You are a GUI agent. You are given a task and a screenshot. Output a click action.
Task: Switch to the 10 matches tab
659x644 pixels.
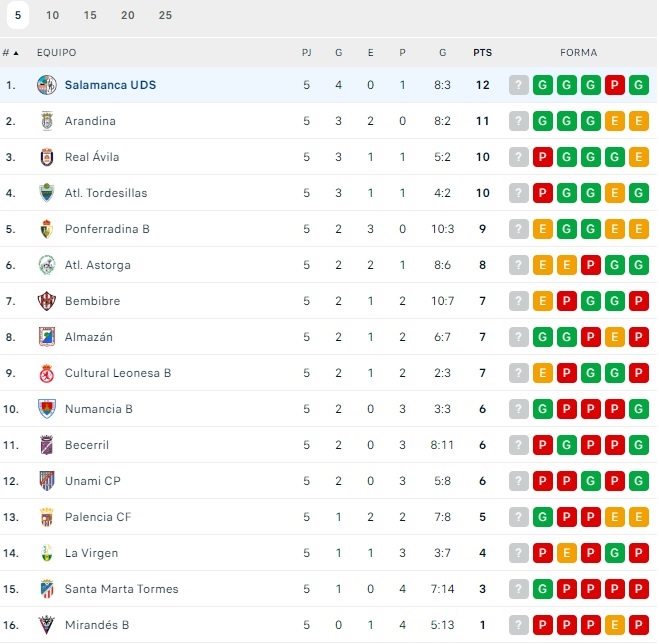(x=53, y=15)
